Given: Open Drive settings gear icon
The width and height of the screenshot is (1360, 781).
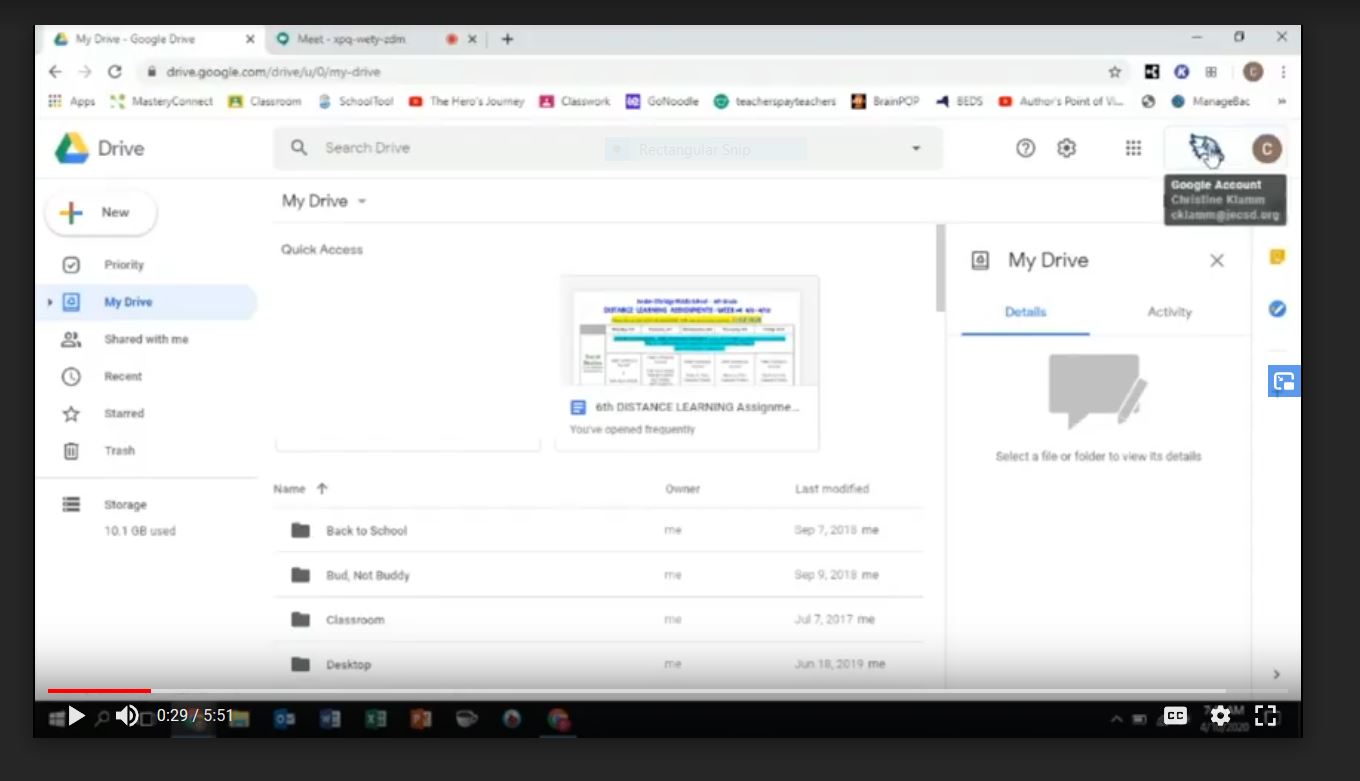Looking at the screenshot, I should click(1067, 148).
